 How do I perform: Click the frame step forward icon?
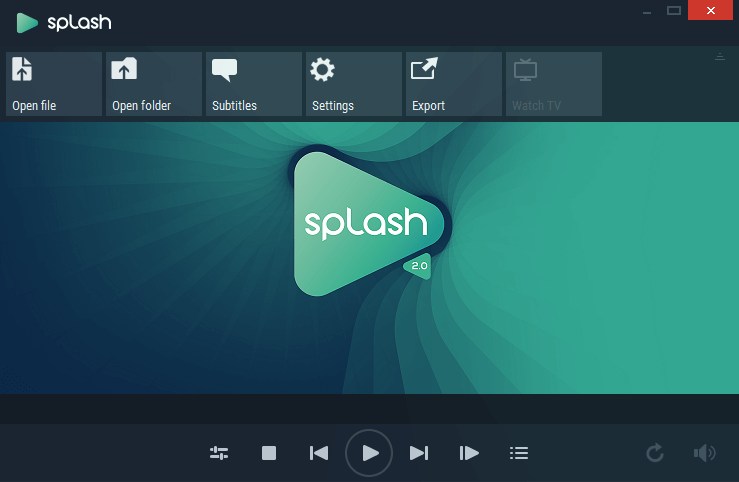468,453
